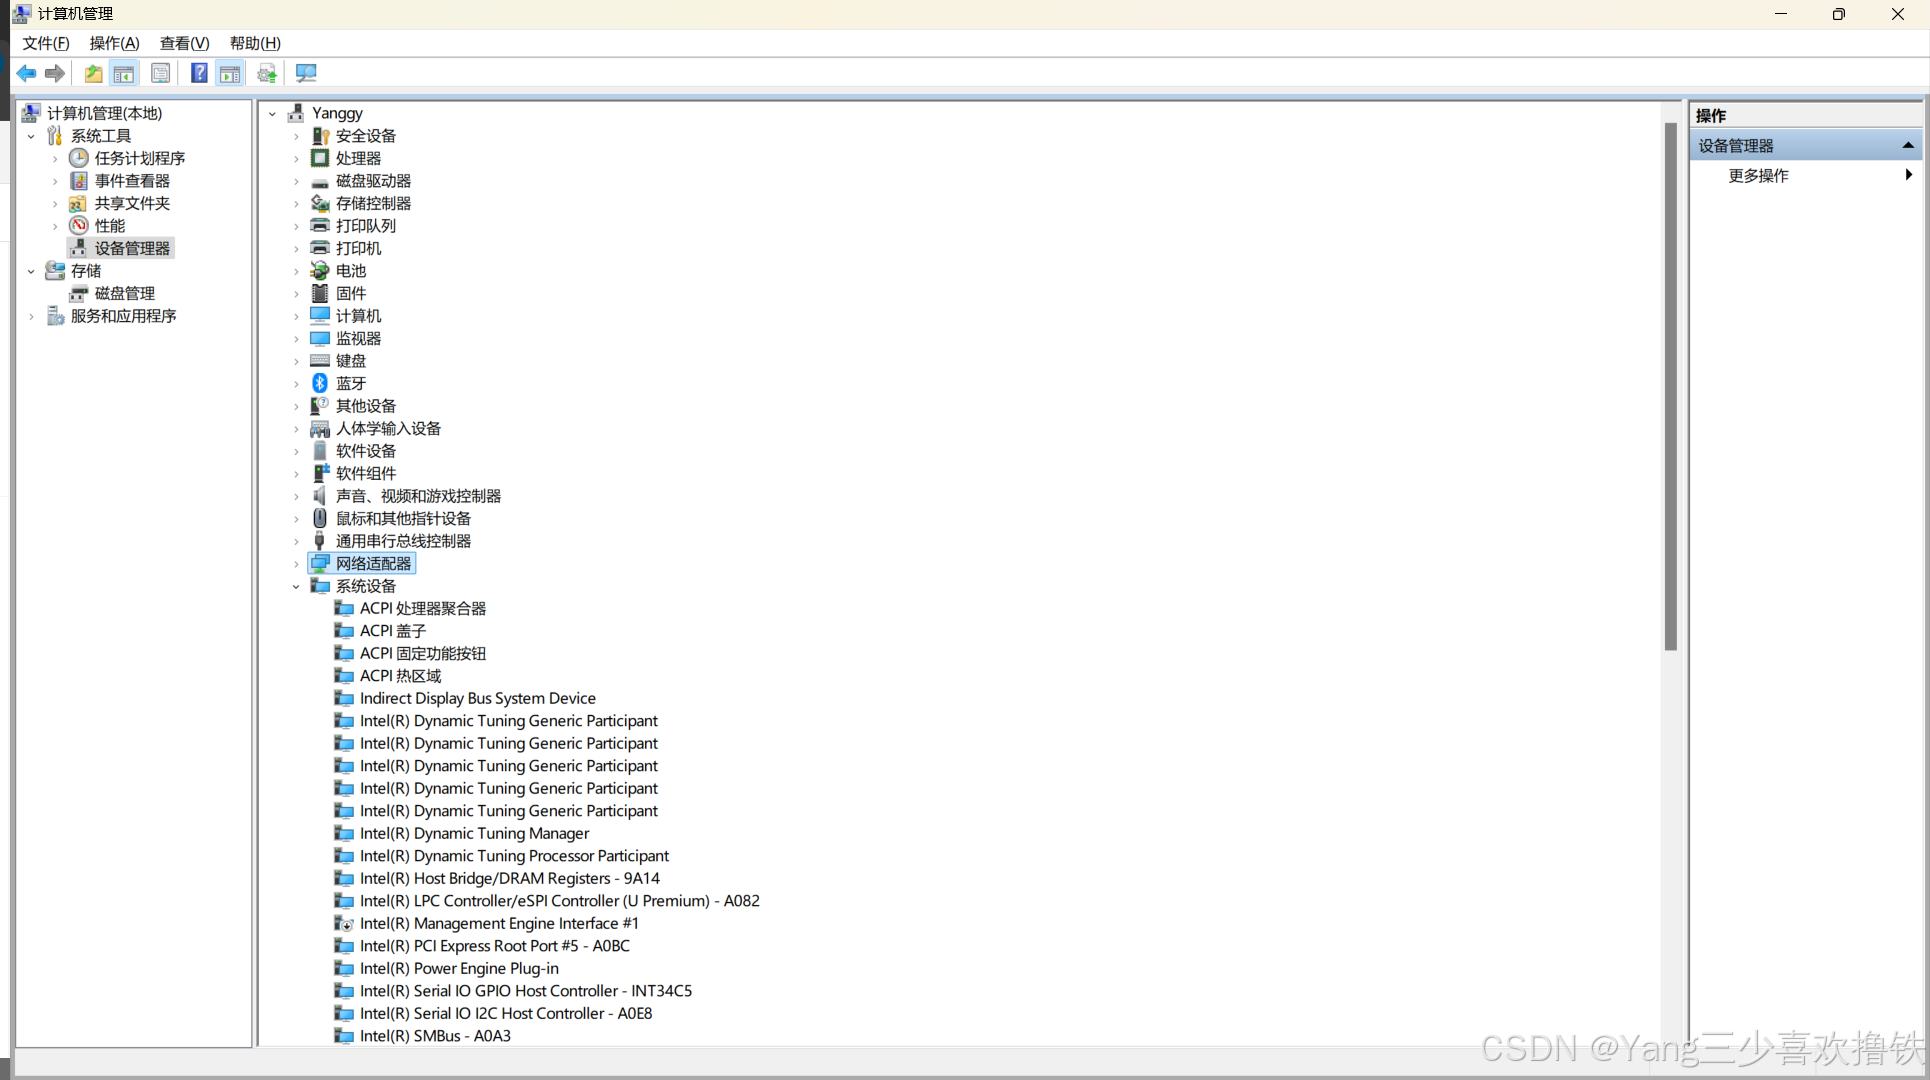Expand the 服务和应用程序 node
Viewport: 1930px width, 1080px height.
31,316
